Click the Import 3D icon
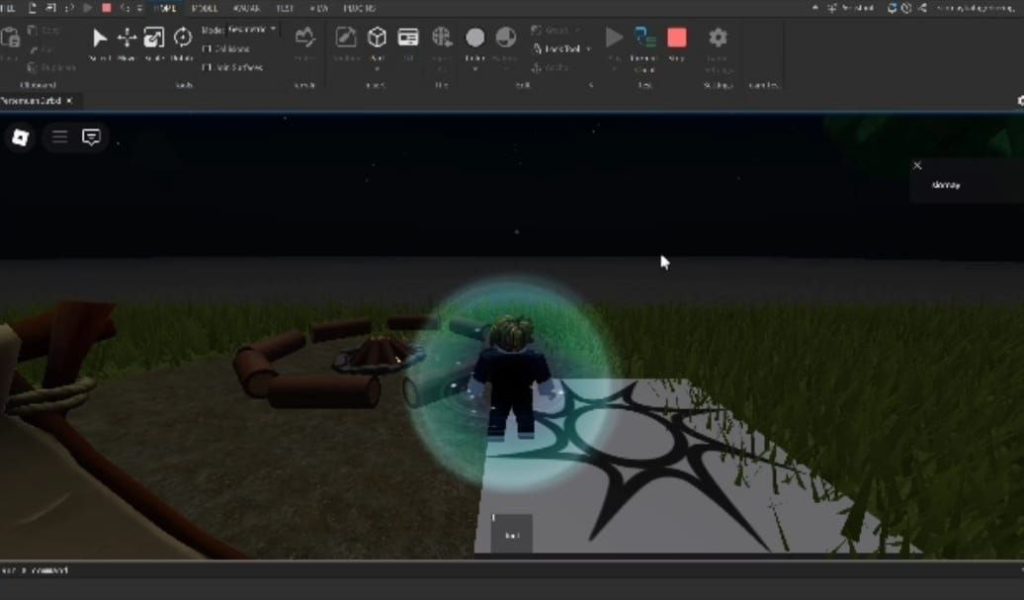Screen dimensions: 1024x600 pyautogui.click(x=442, y=37)
